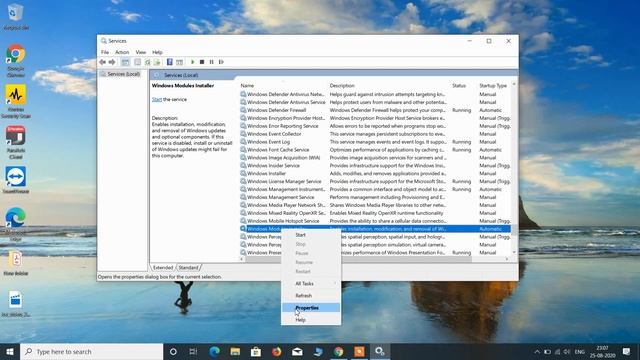
Task: Click the Export List toolbar icon
Action: (x=157, y=62)
